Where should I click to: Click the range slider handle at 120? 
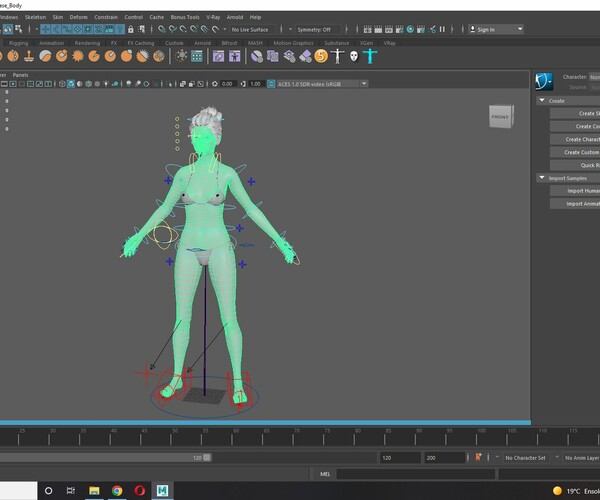tap(207, 458)
